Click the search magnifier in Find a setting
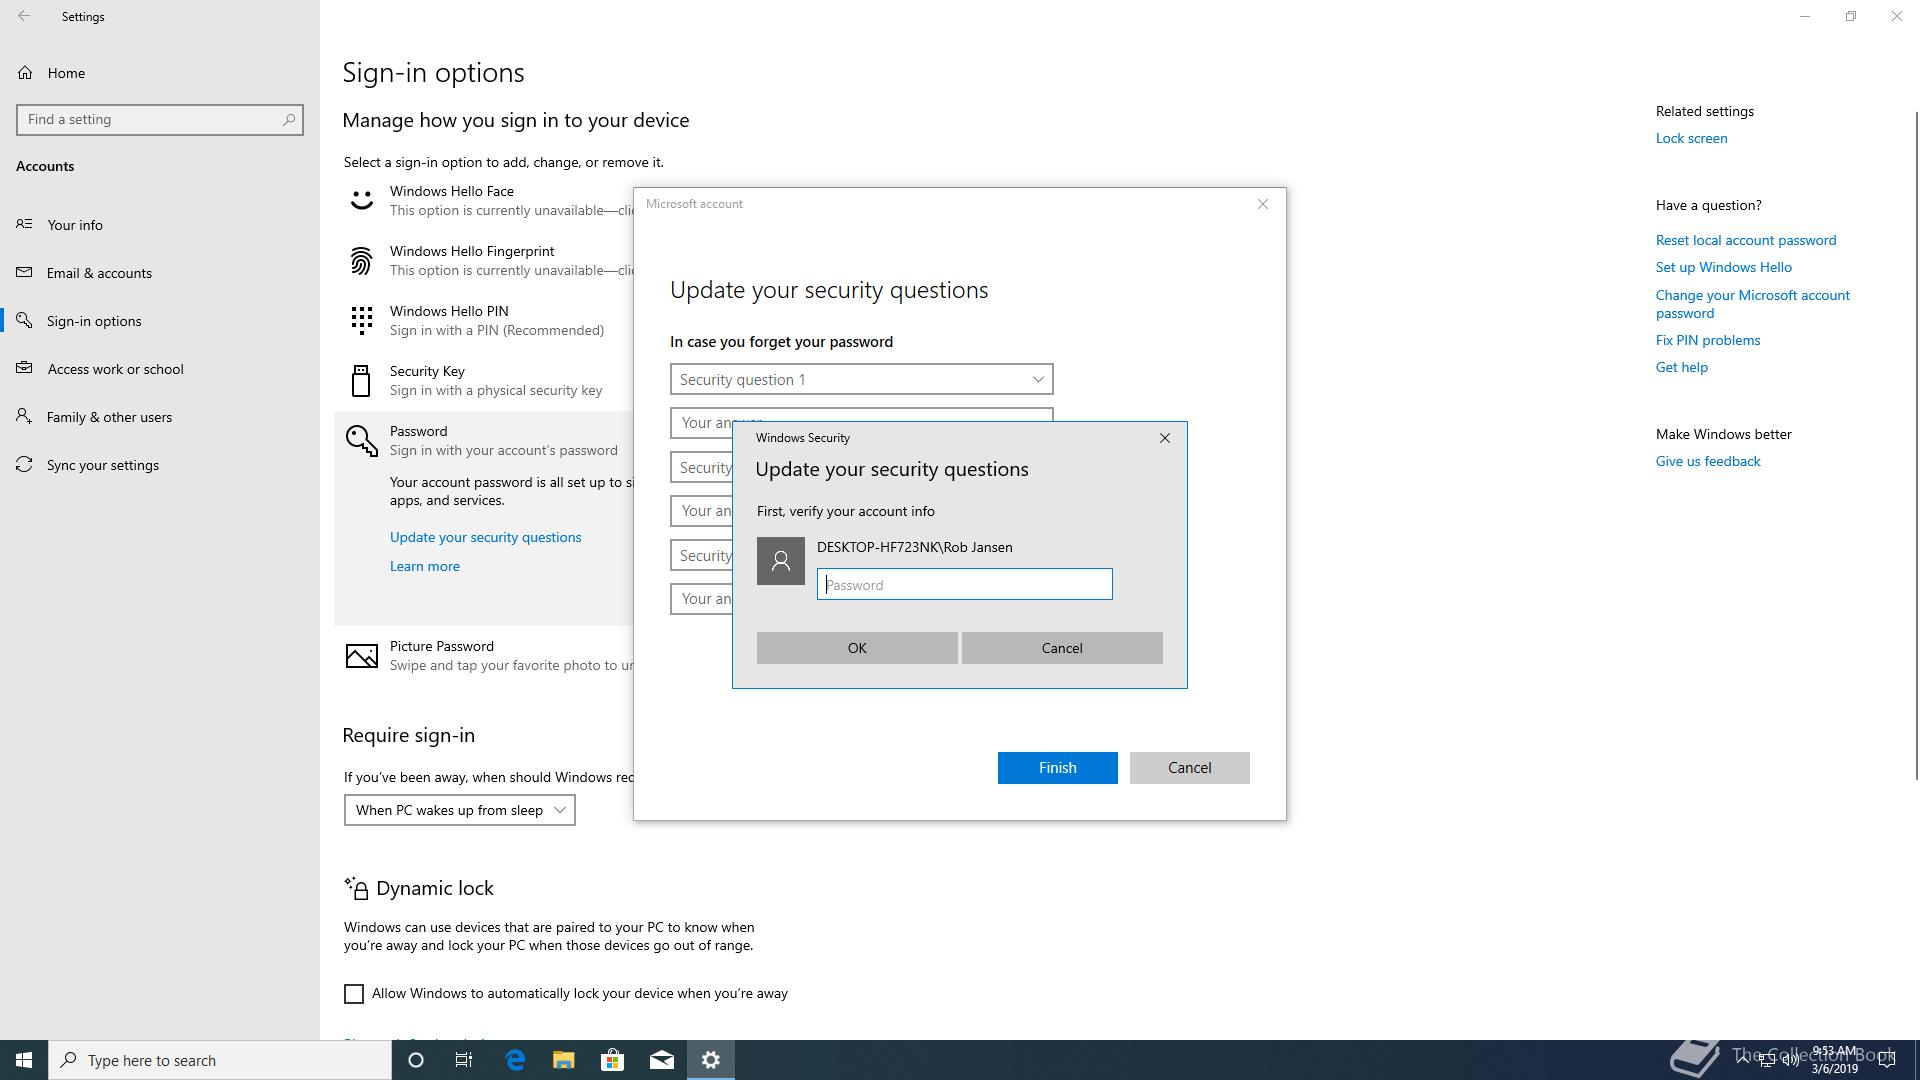 289,119
